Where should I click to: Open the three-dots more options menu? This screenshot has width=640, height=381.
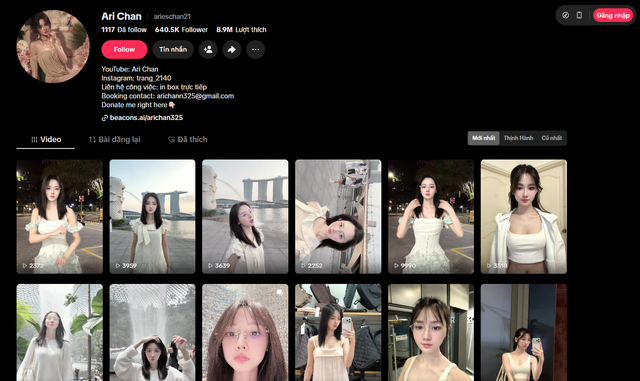pos(256,49)
